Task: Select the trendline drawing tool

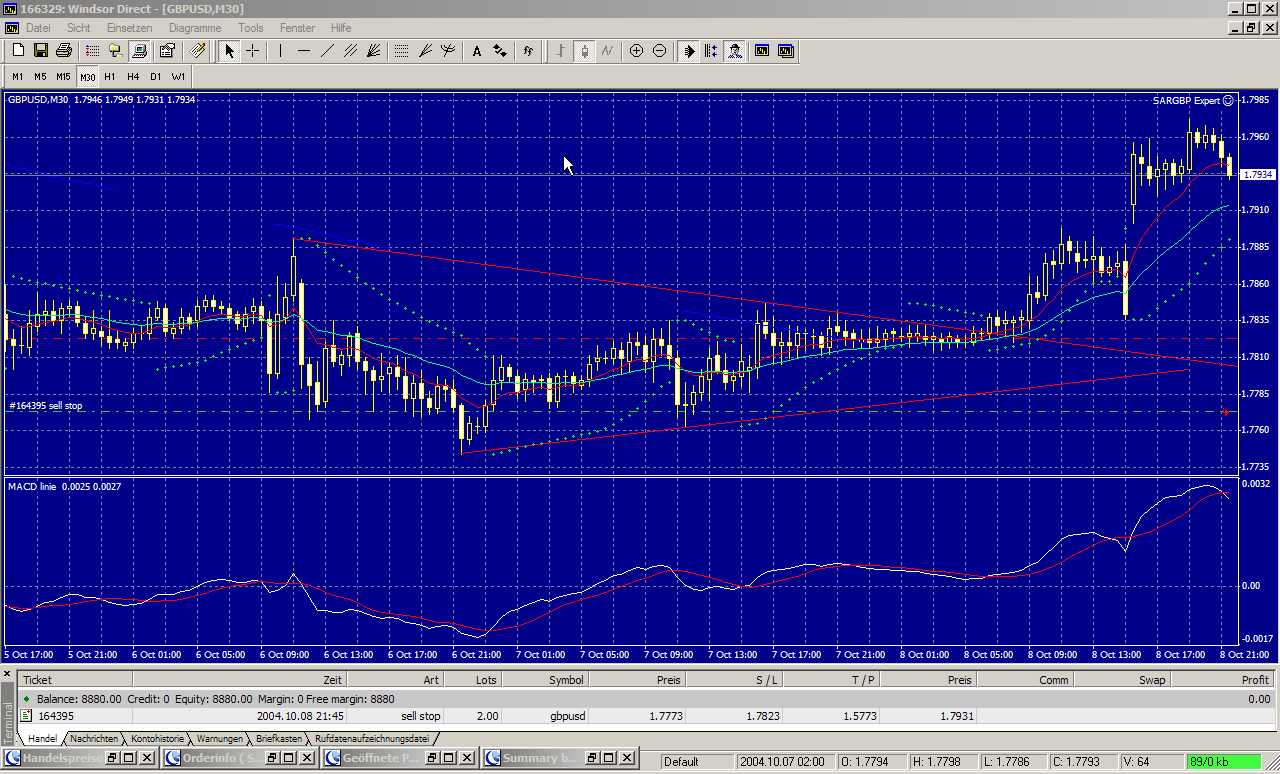Action: click(x=327, y=51)
